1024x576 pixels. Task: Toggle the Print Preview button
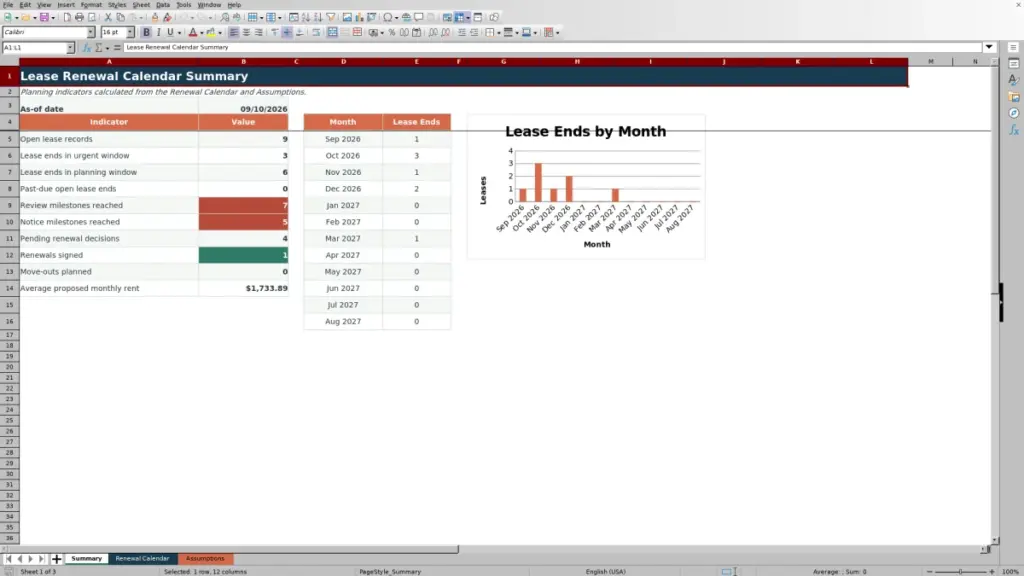pos(91,17)
